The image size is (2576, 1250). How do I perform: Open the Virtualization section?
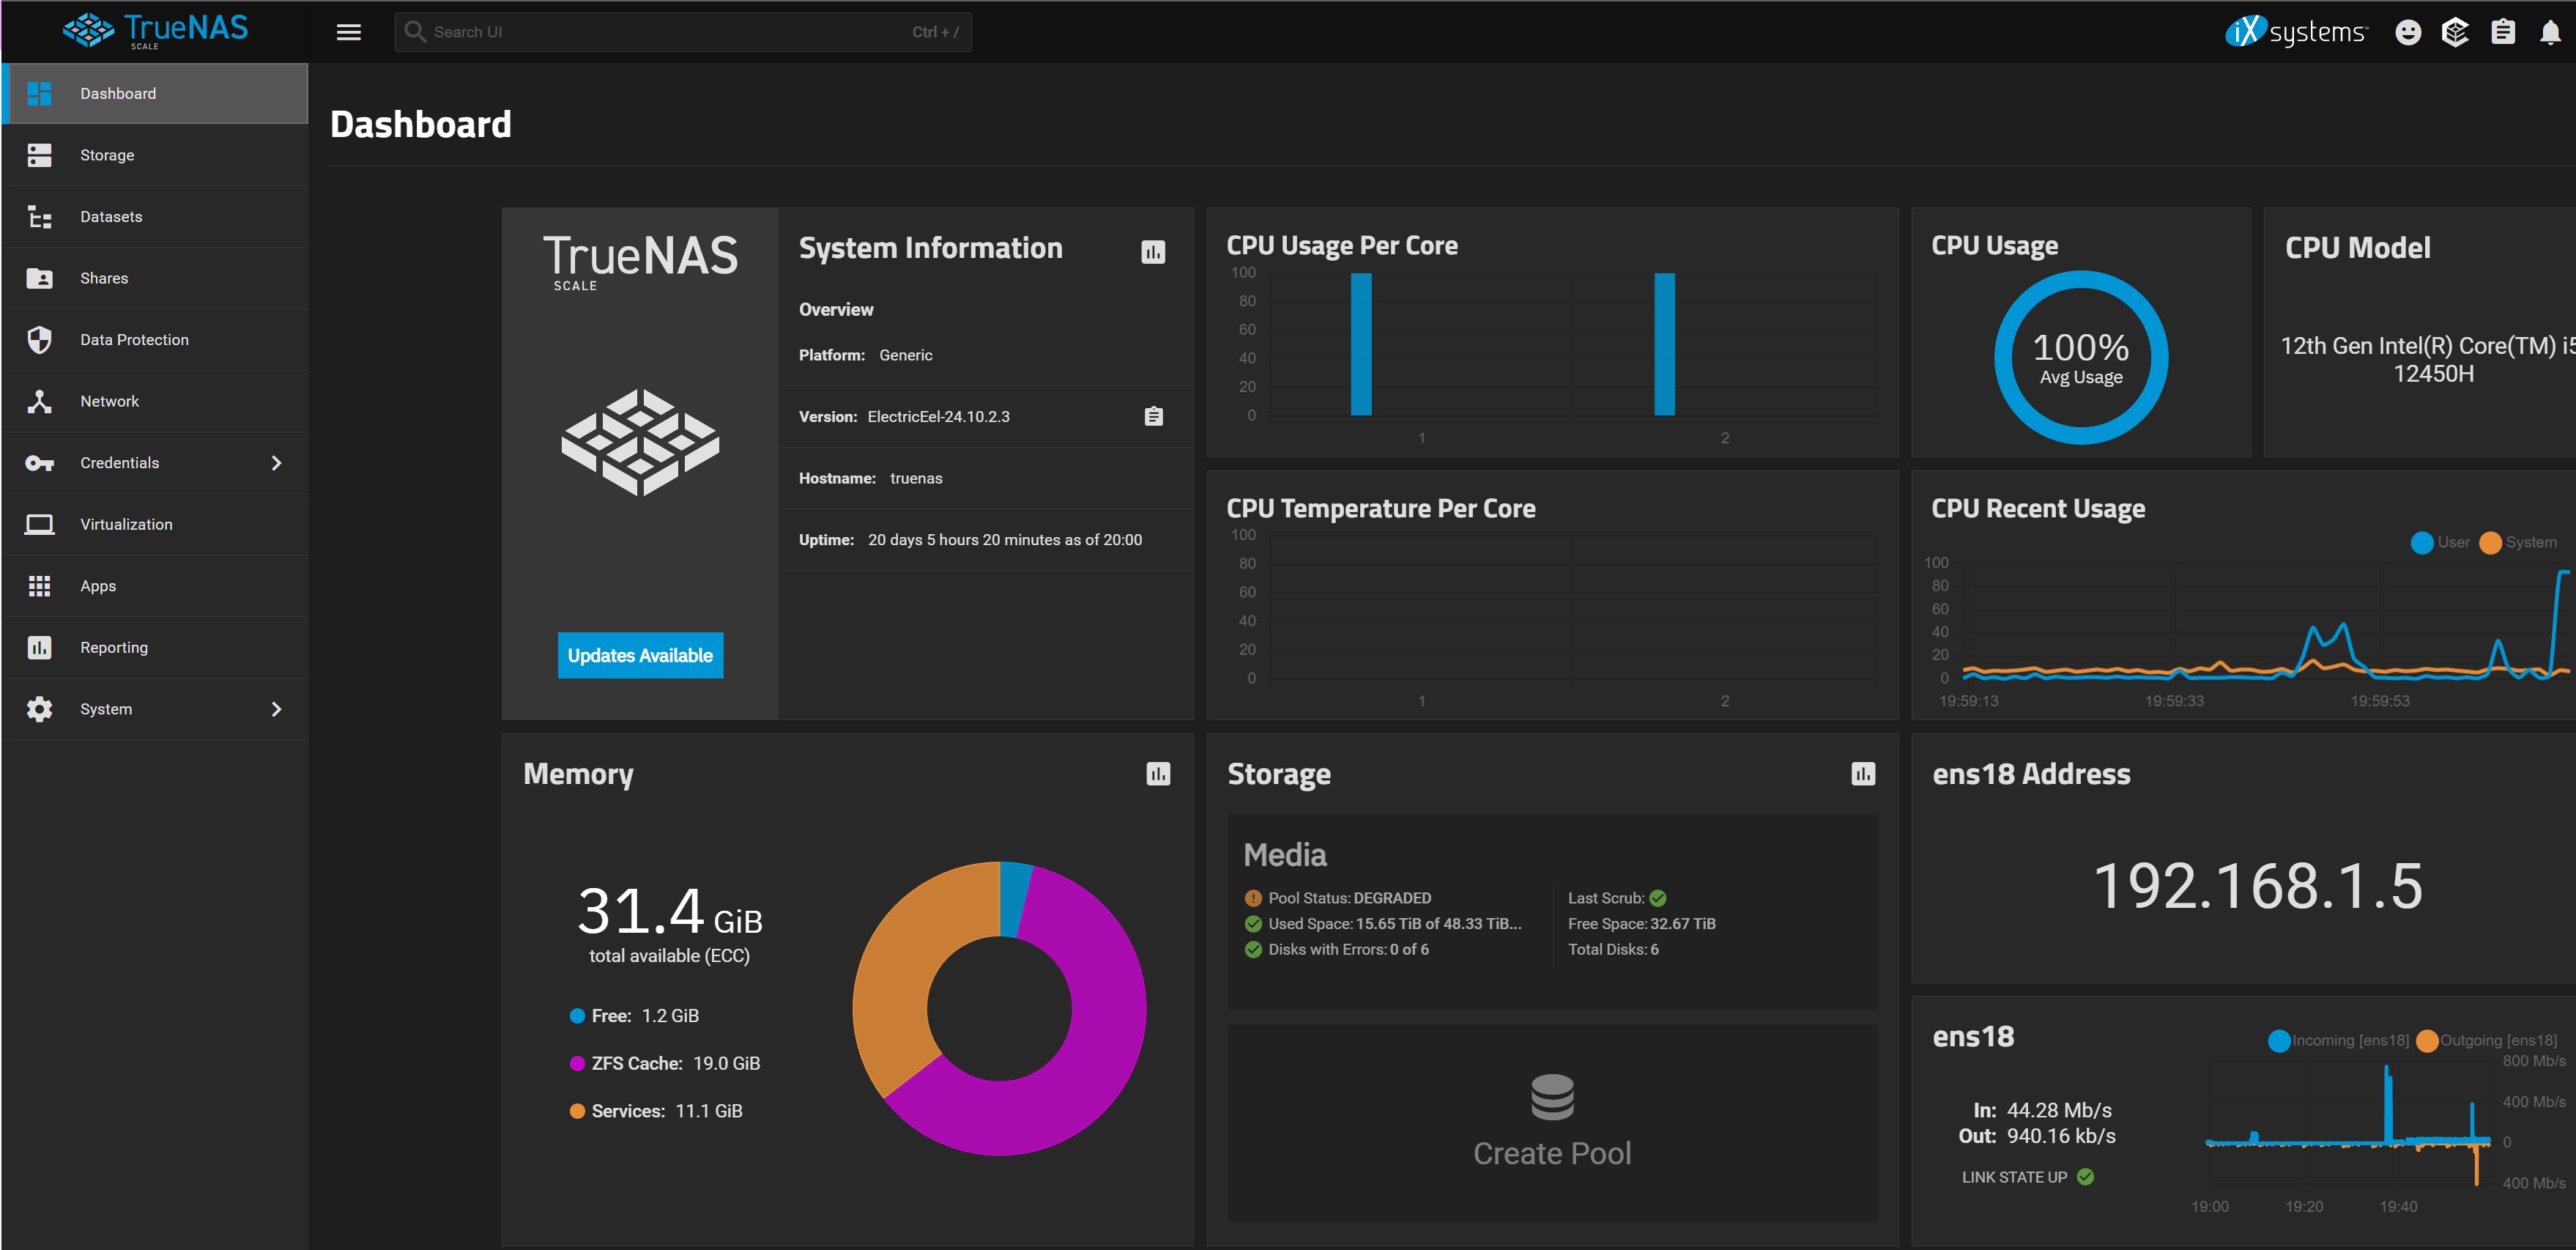pos(126,524)
